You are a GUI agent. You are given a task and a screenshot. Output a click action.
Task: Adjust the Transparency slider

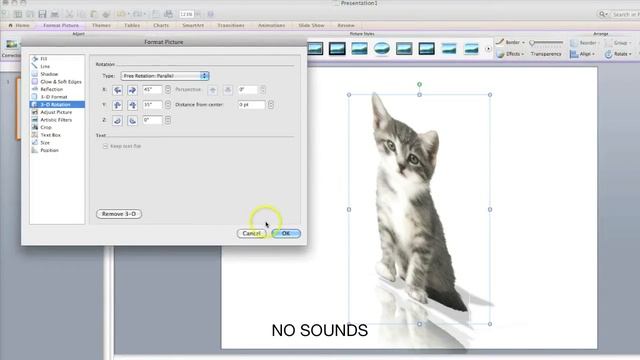[546, 42]
